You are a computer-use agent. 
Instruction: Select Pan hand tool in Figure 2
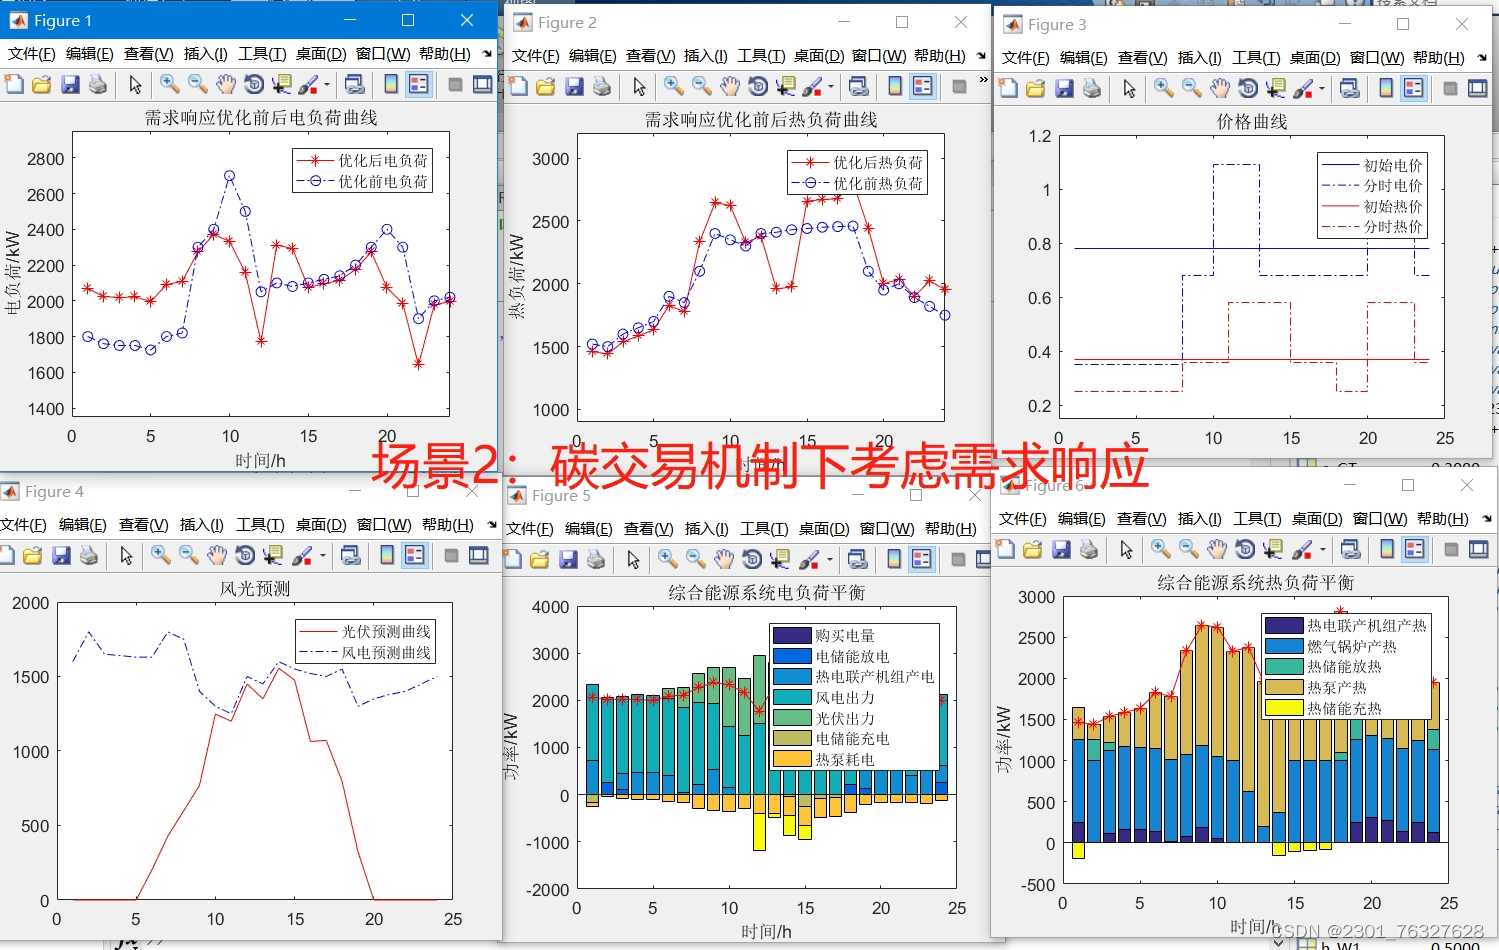coord(730,87)
